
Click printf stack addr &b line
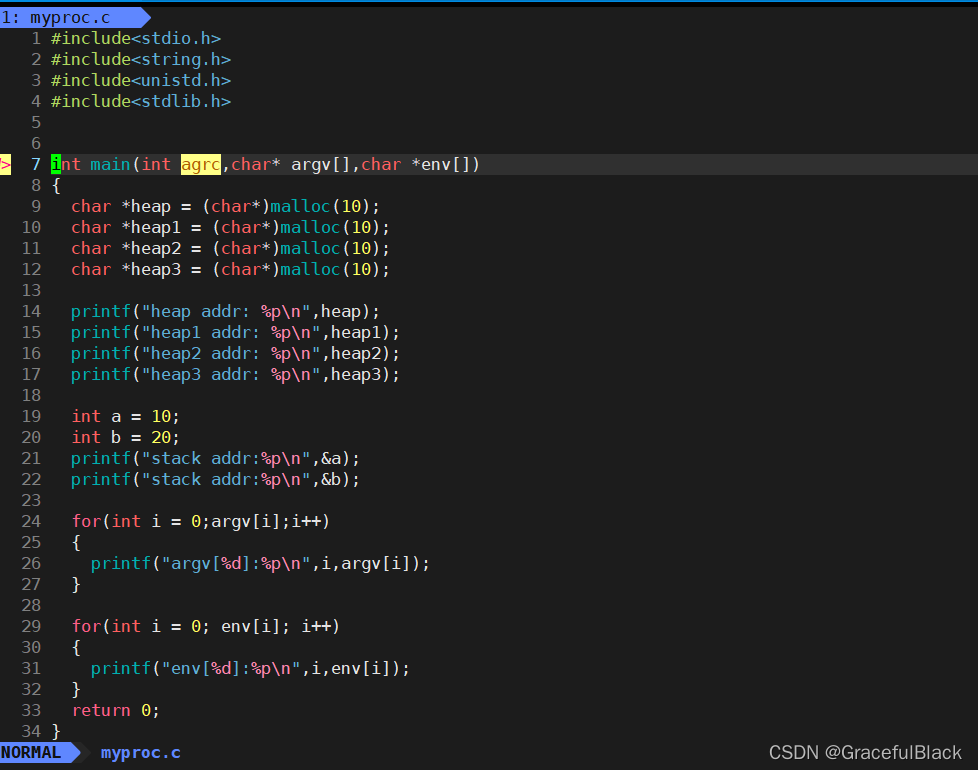coord(215,479)
